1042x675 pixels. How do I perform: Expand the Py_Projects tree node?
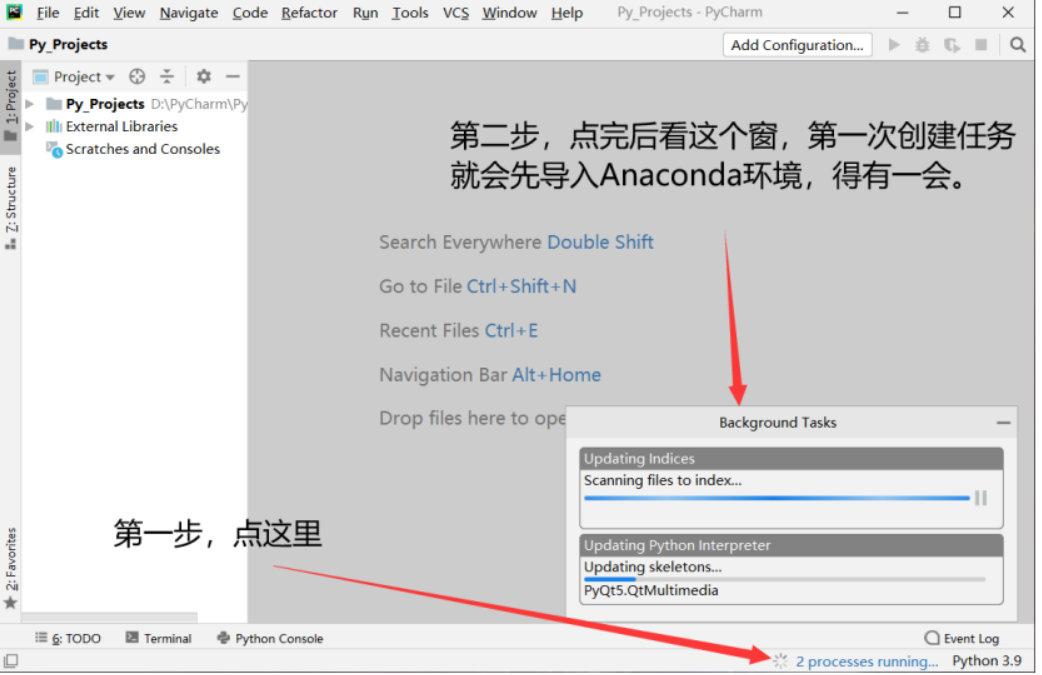tap(30, 104)
